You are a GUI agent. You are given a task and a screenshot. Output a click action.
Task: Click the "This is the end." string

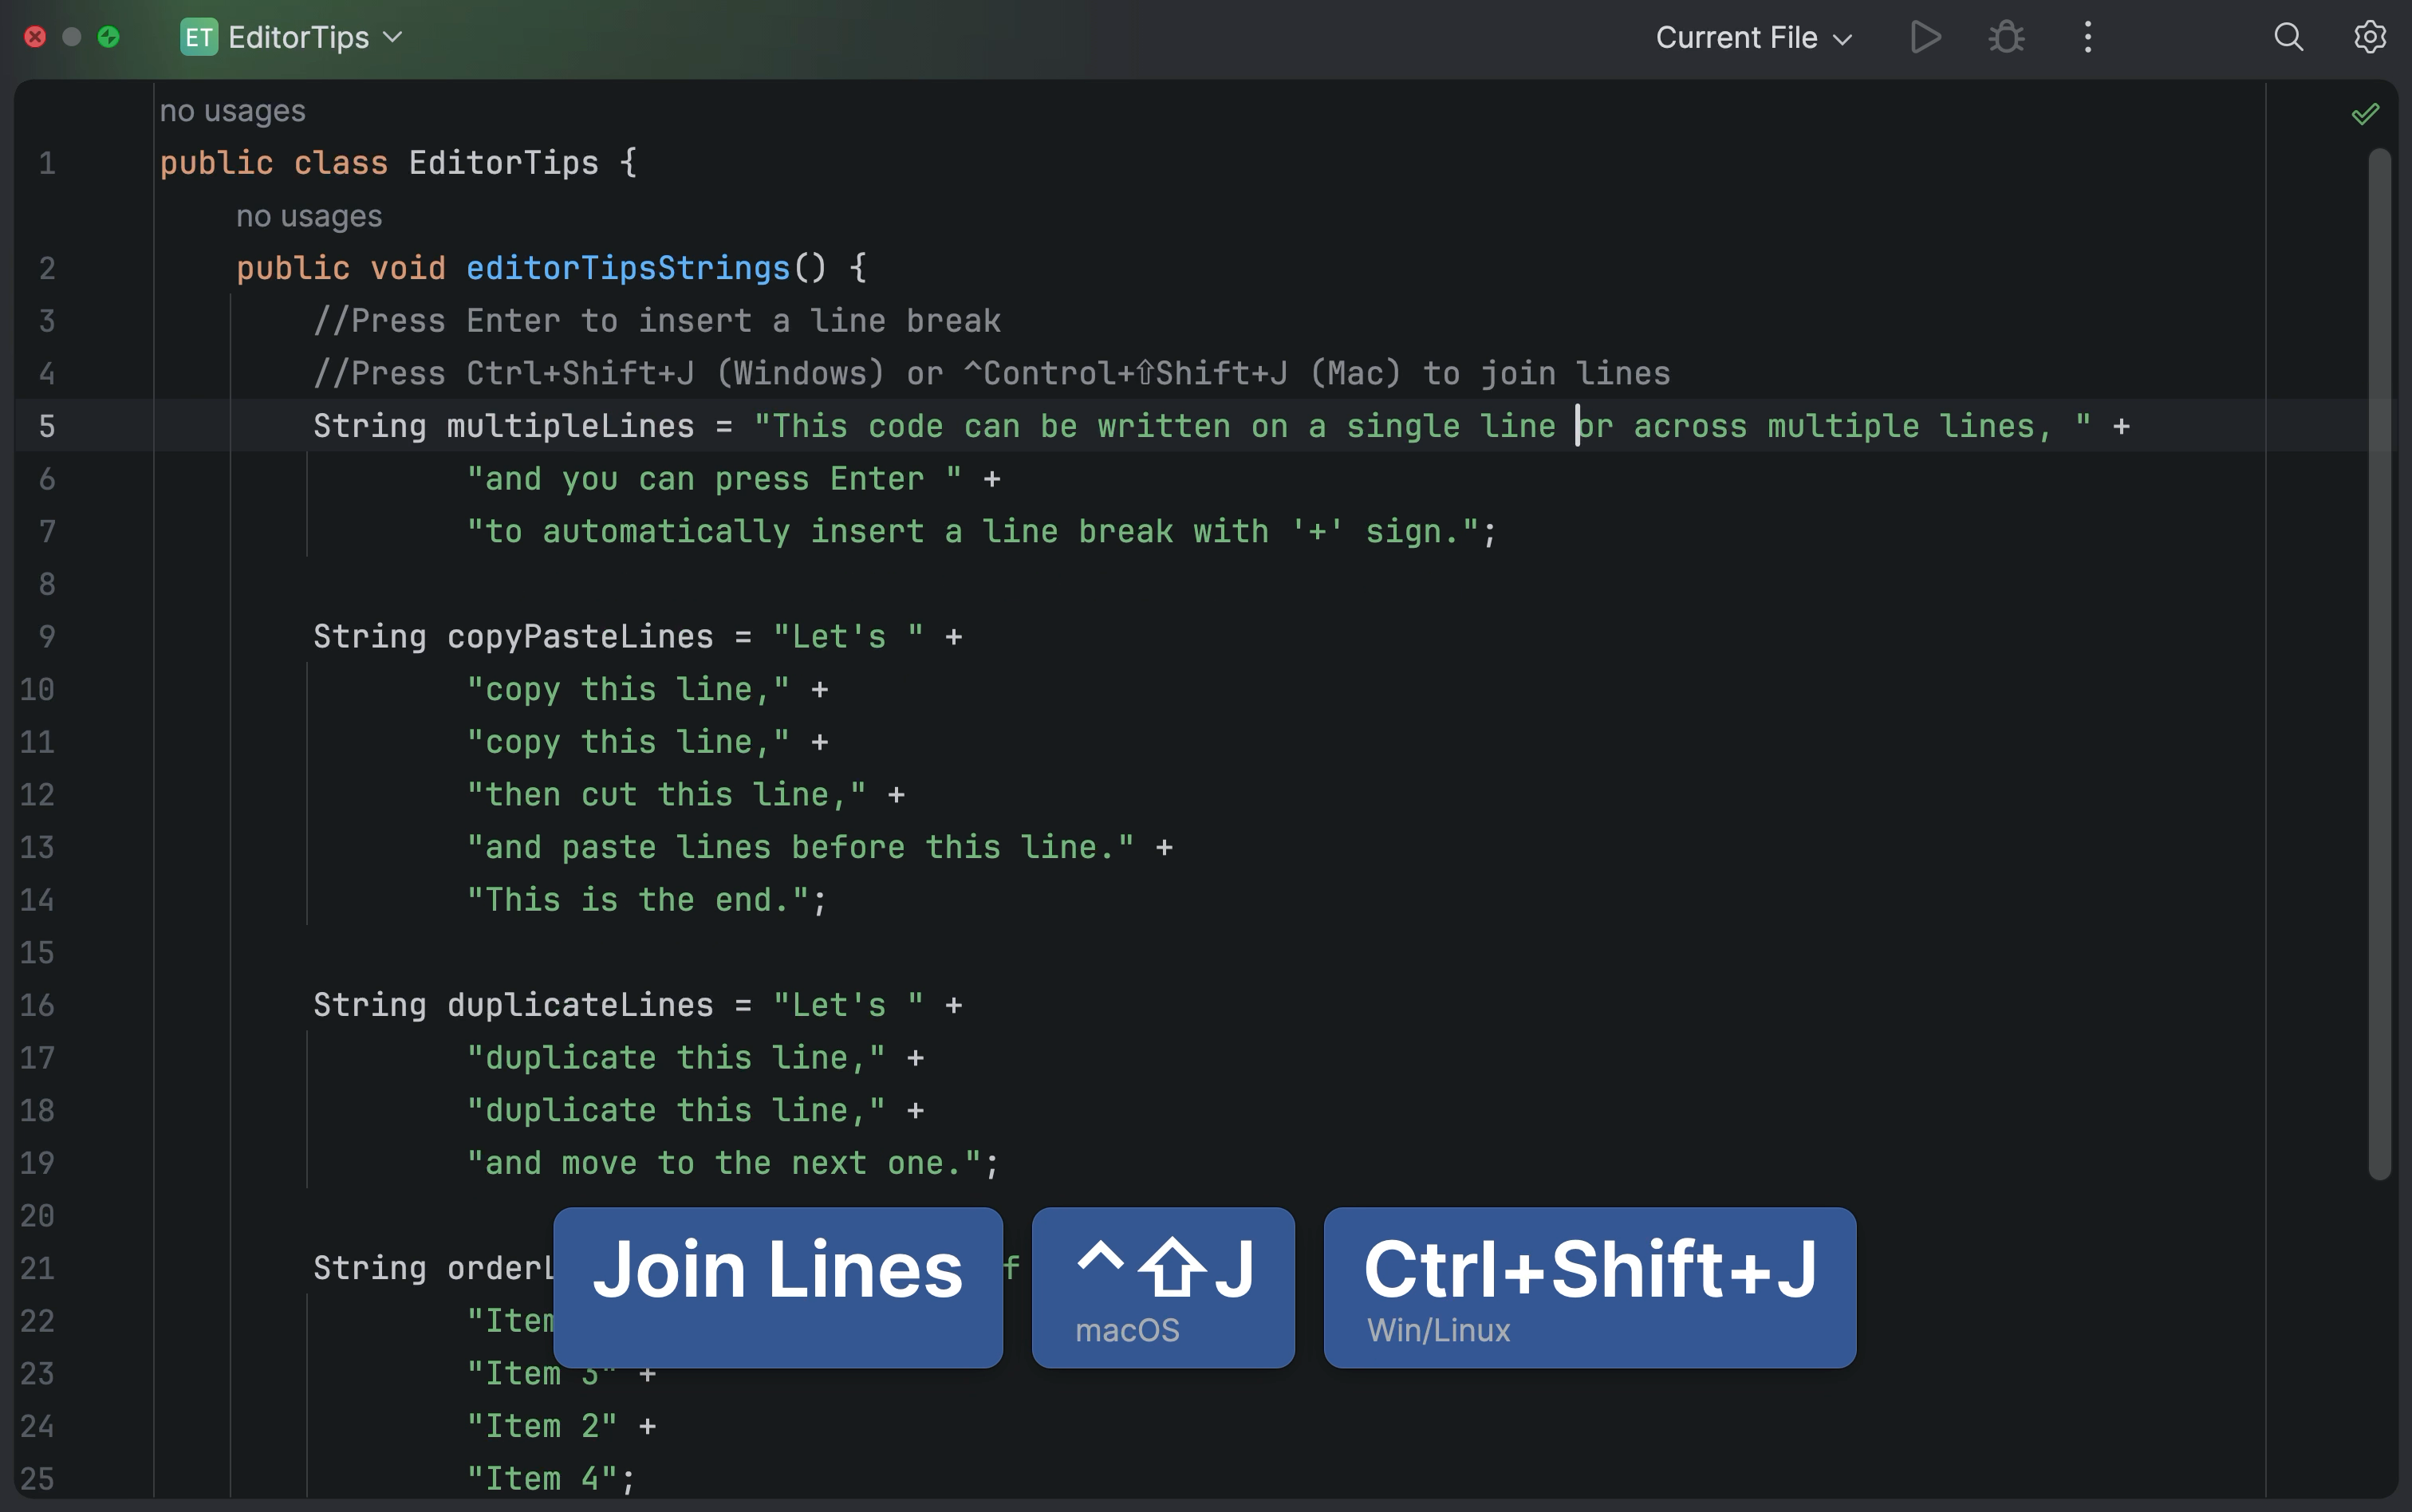coord(638,900)
